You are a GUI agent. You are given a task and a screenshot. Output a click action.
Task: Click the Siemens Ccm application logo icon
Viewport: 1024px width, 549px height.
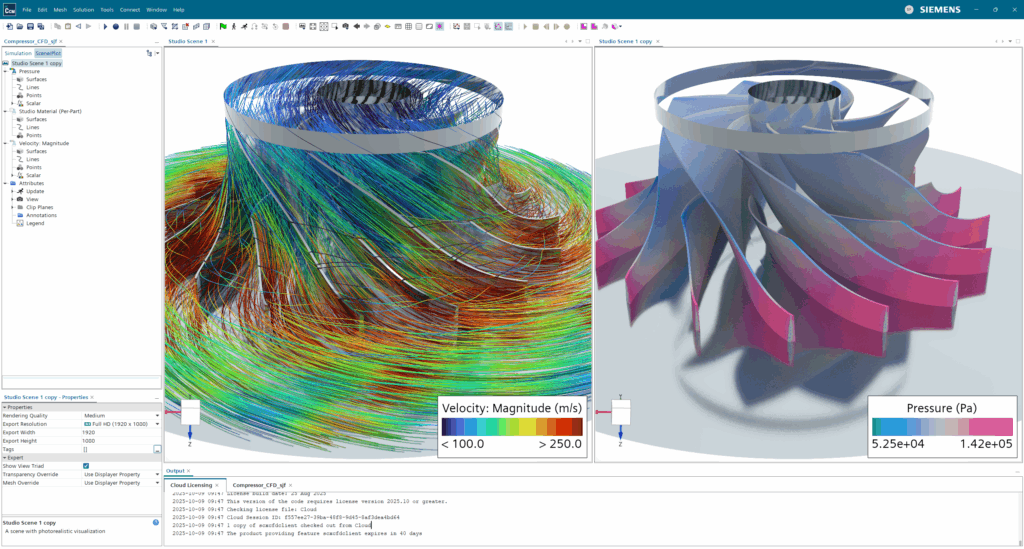(x=9, y=9)
